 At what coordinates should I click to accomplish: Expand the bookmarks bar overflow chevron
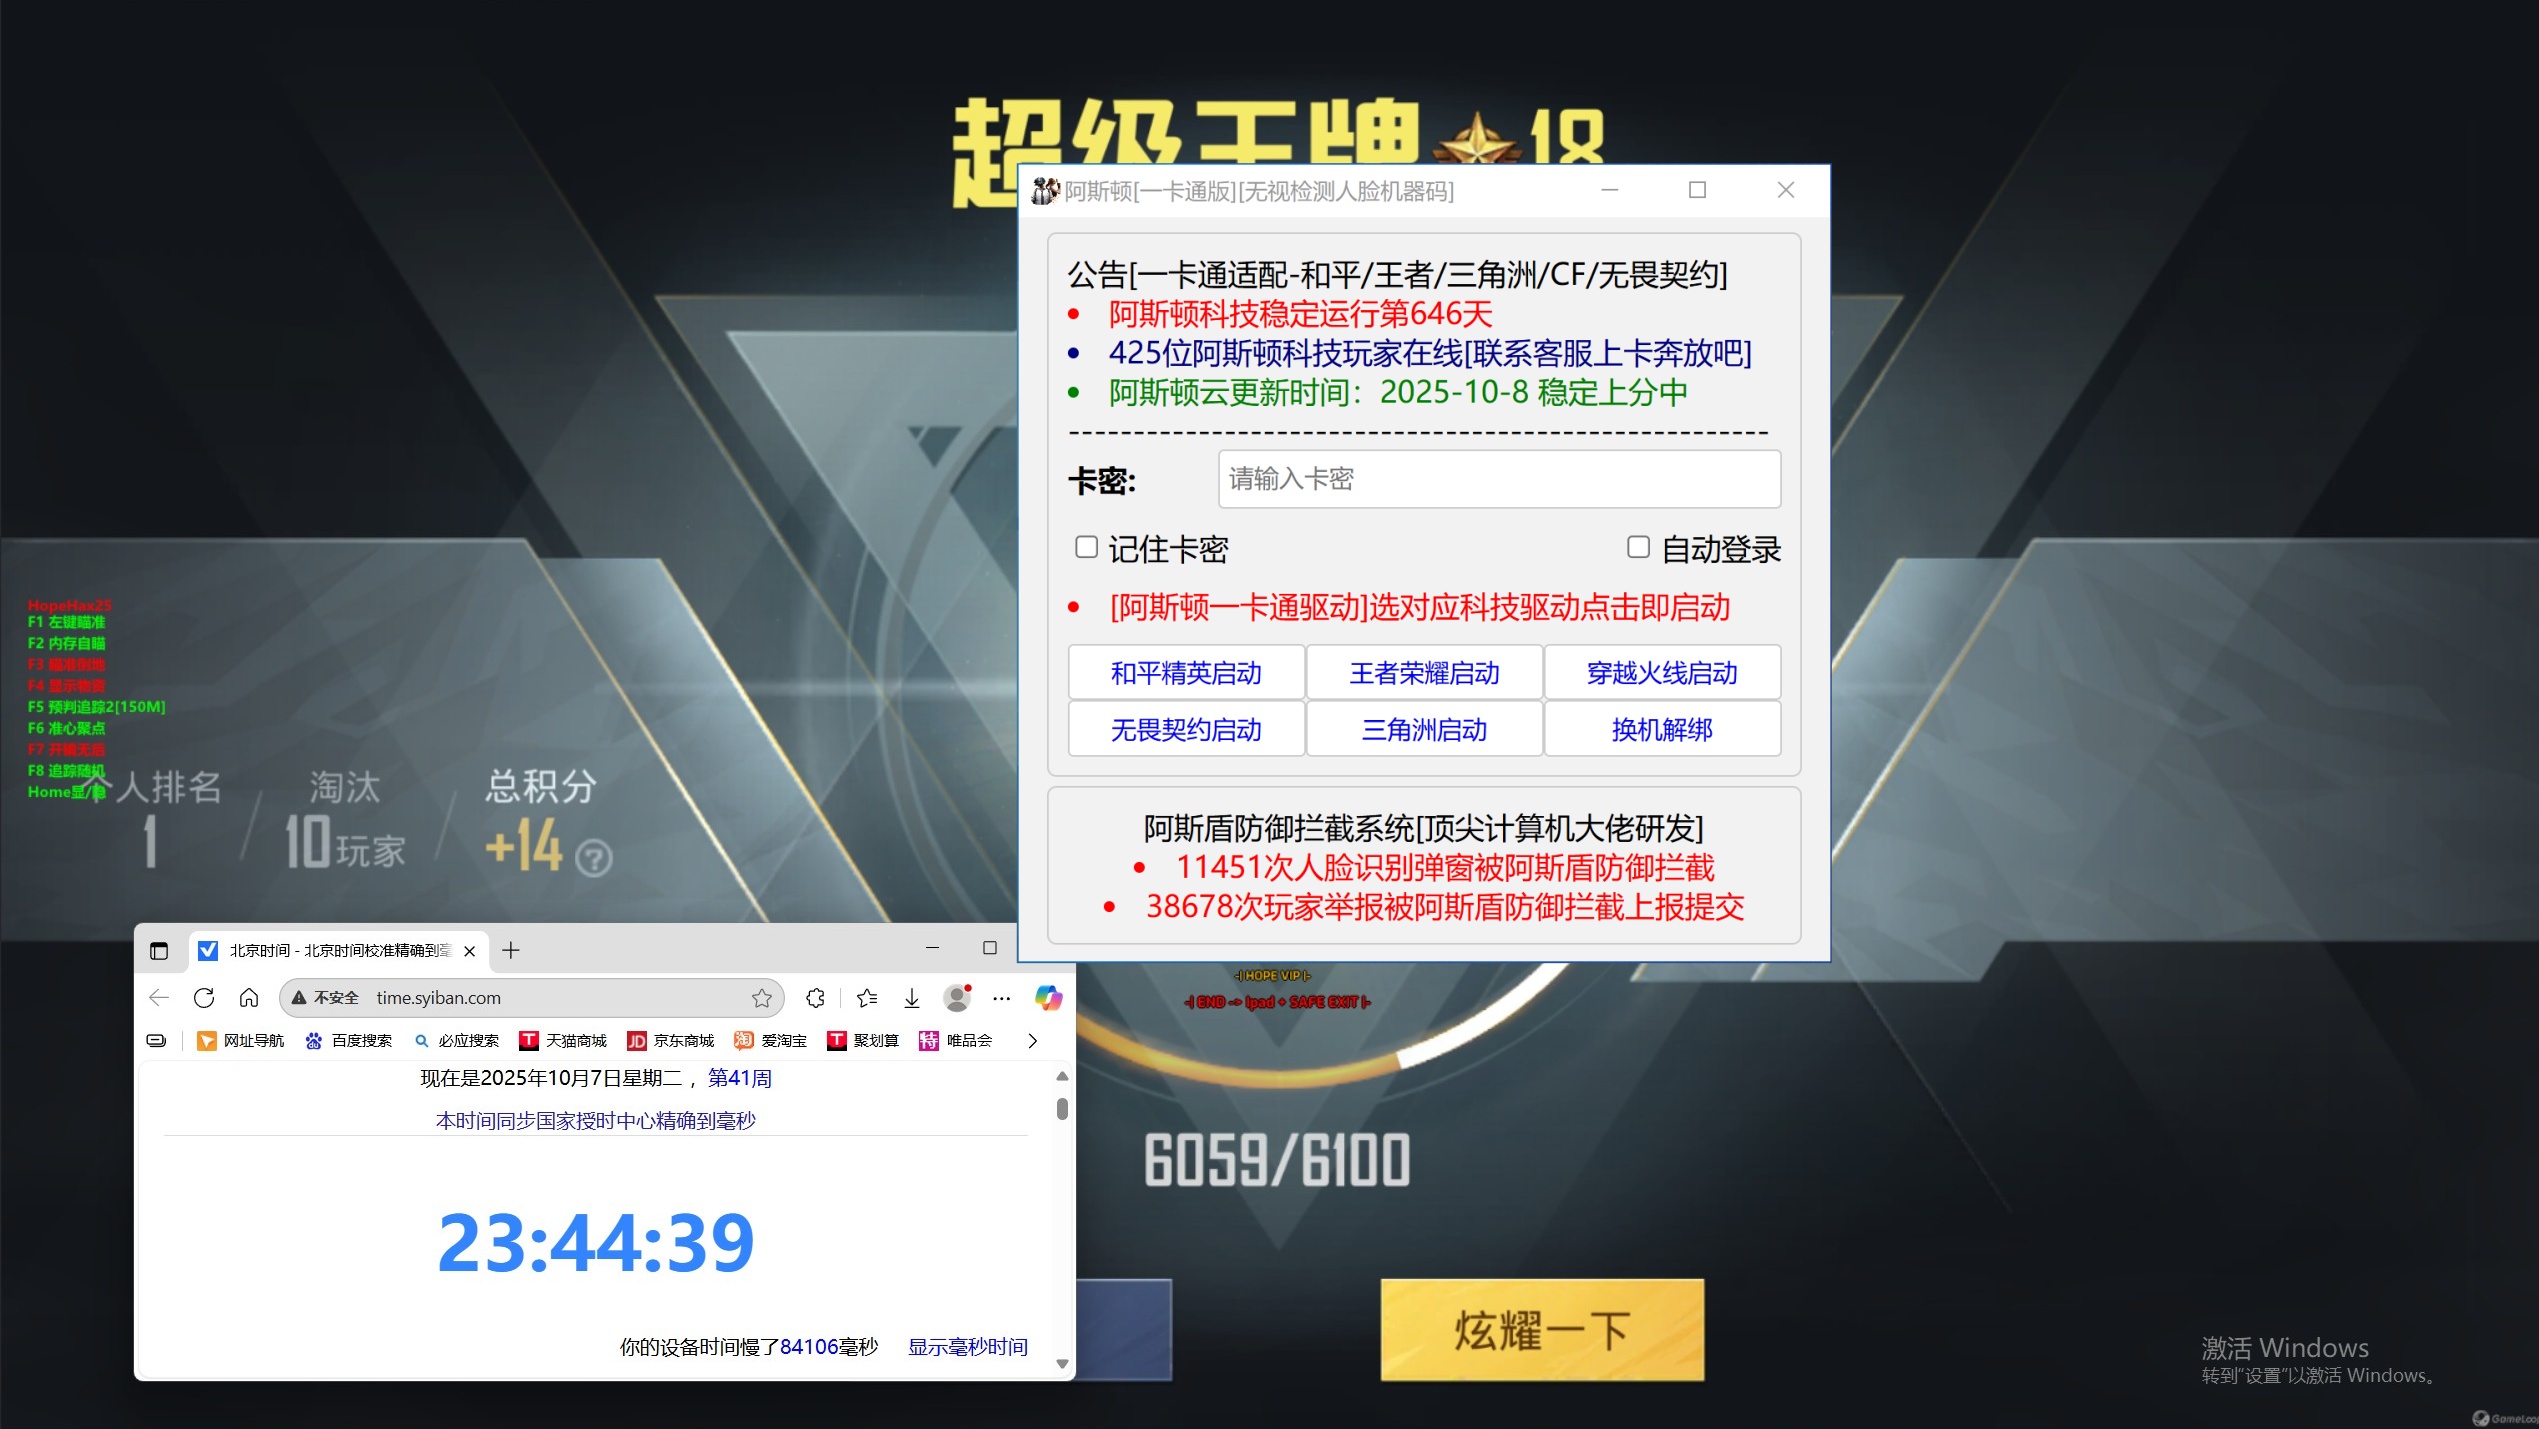[1032, 1041]
